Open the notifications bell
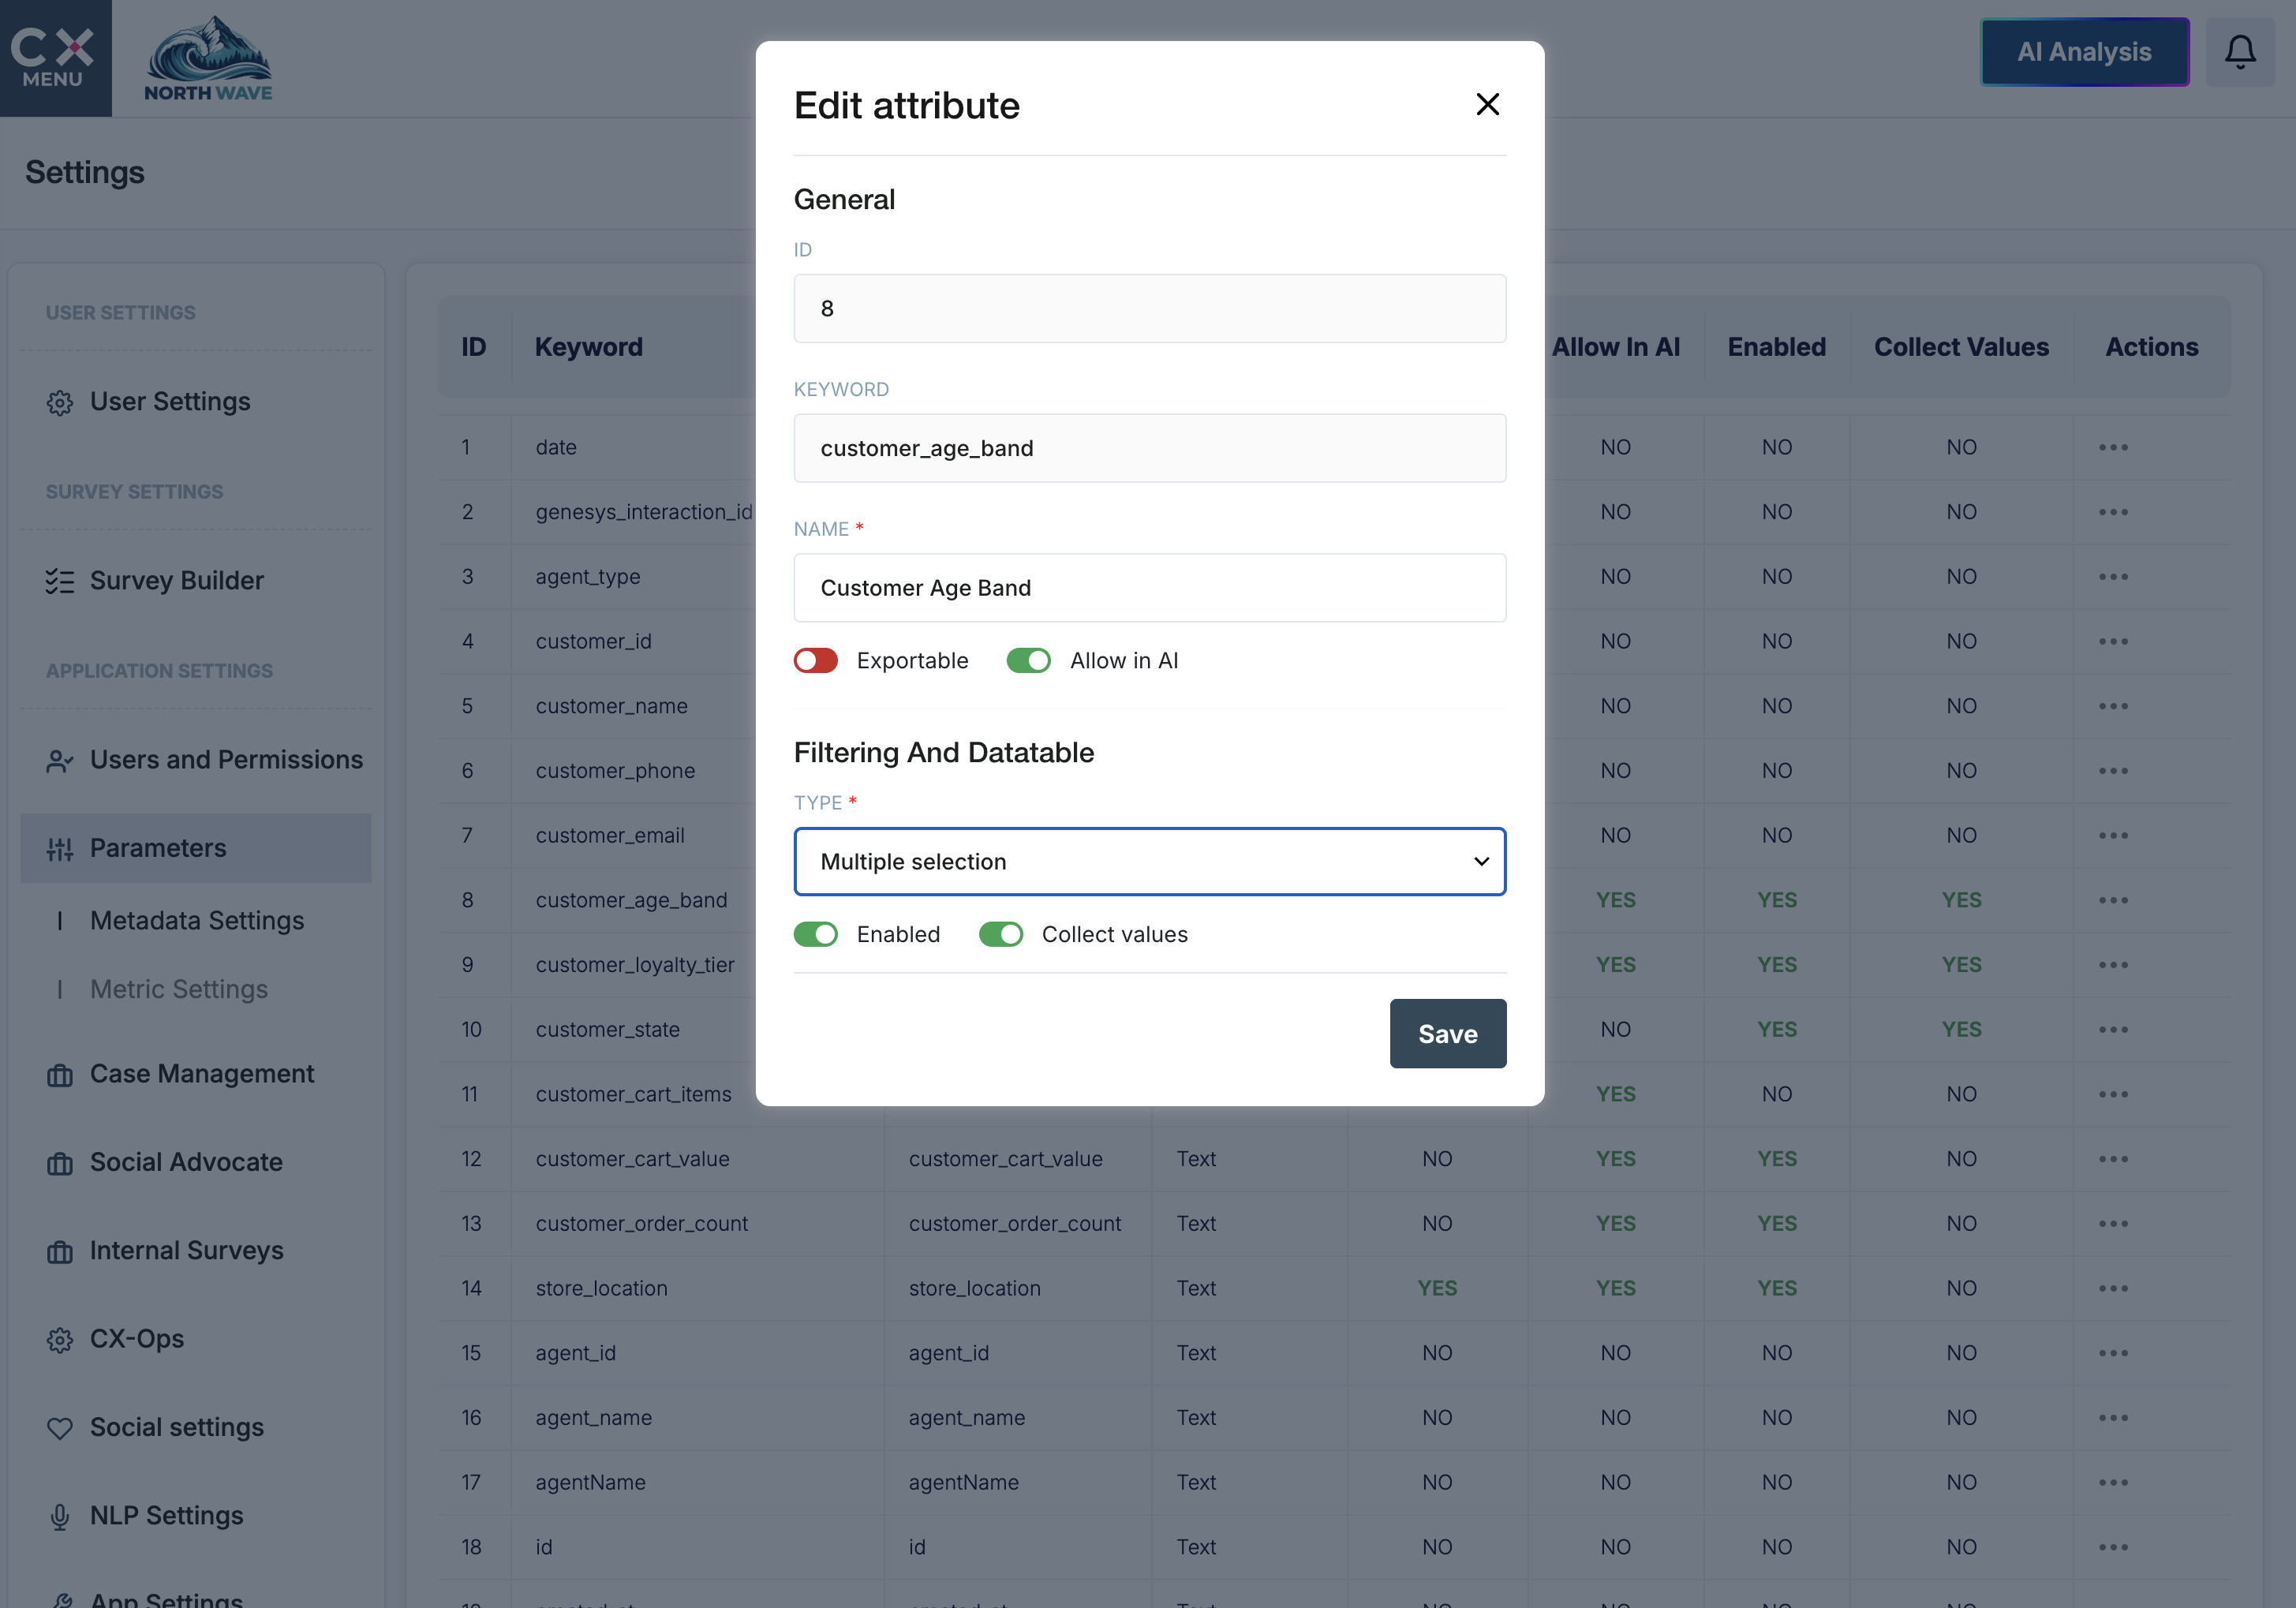The height and width of the screenshot is (1608, 2296). (2240, 52)
